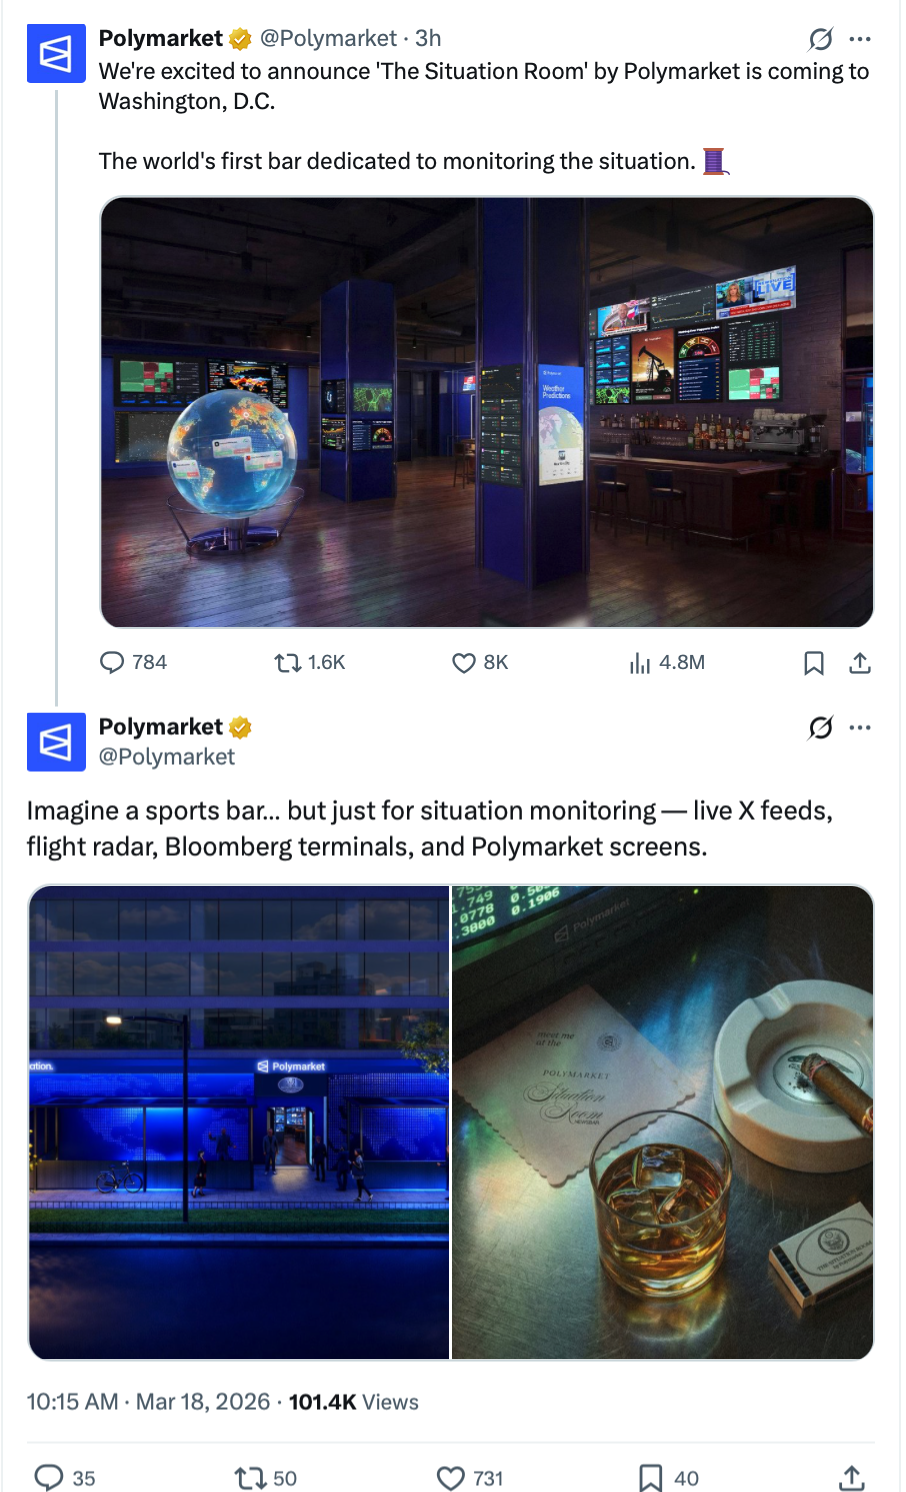Open the blue building exterior photo
906x1492 pixels.
click(239, 1122)
